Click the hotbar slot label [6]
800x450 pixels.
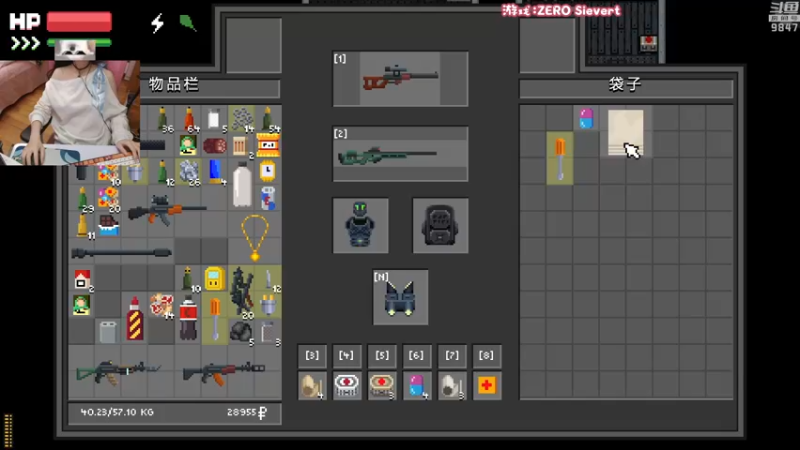pyautogui.click(x=417, y=356)
